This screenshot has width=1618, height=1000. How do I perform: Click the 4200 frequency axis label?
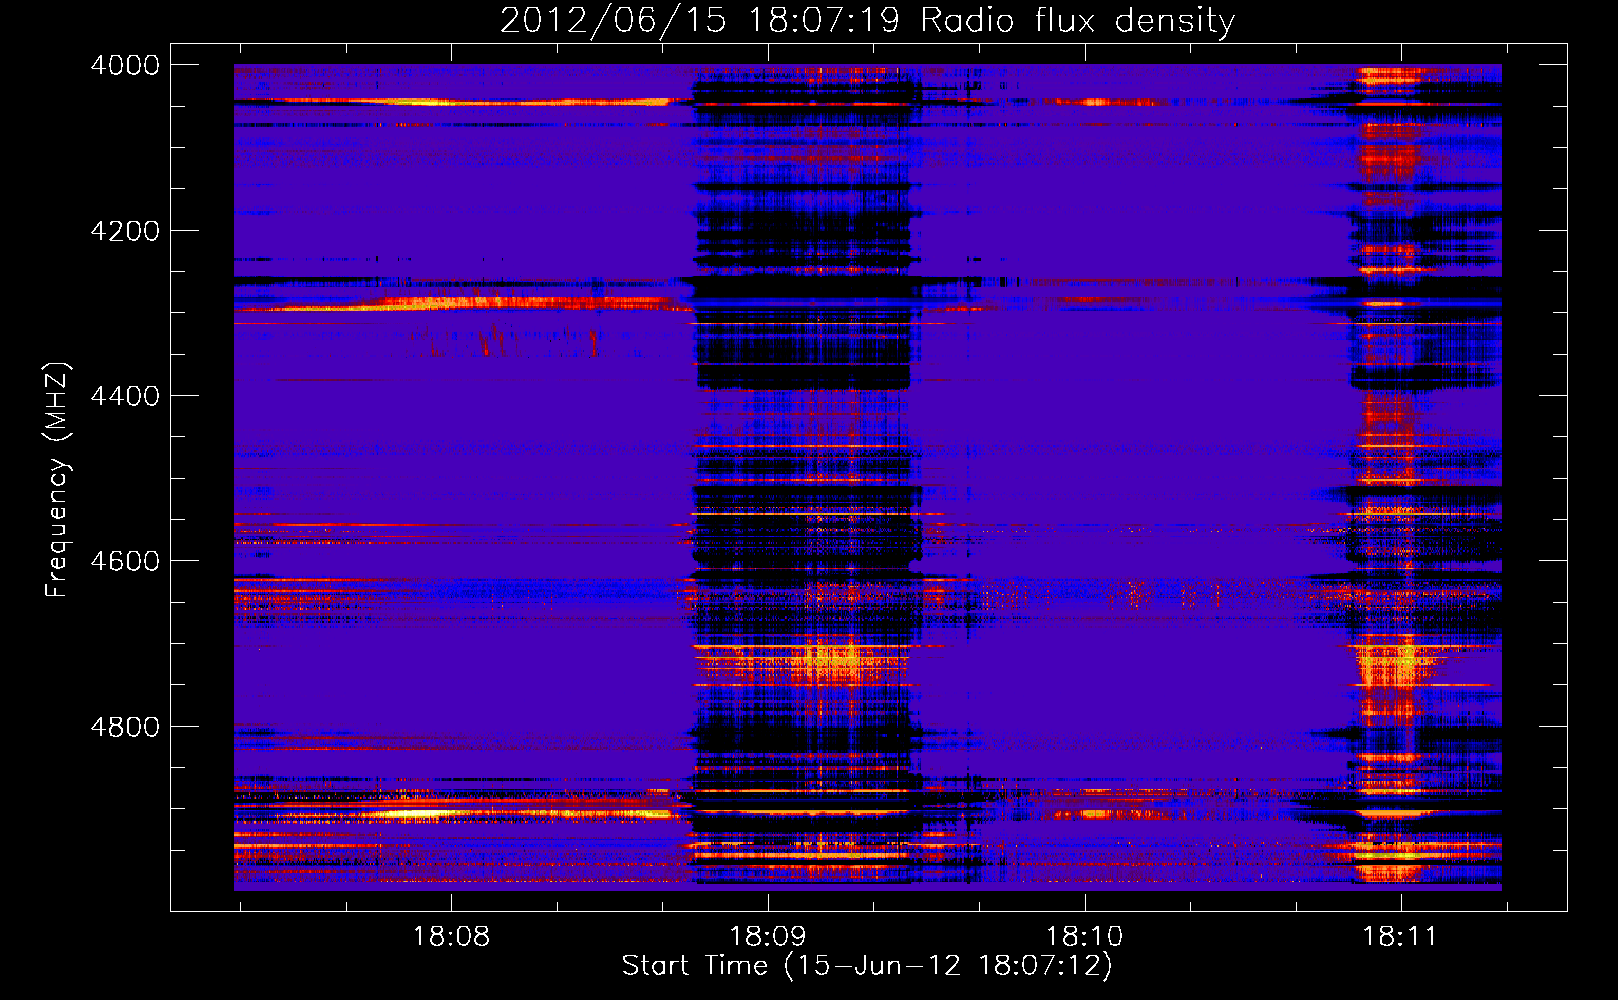[x=125, y=231]
